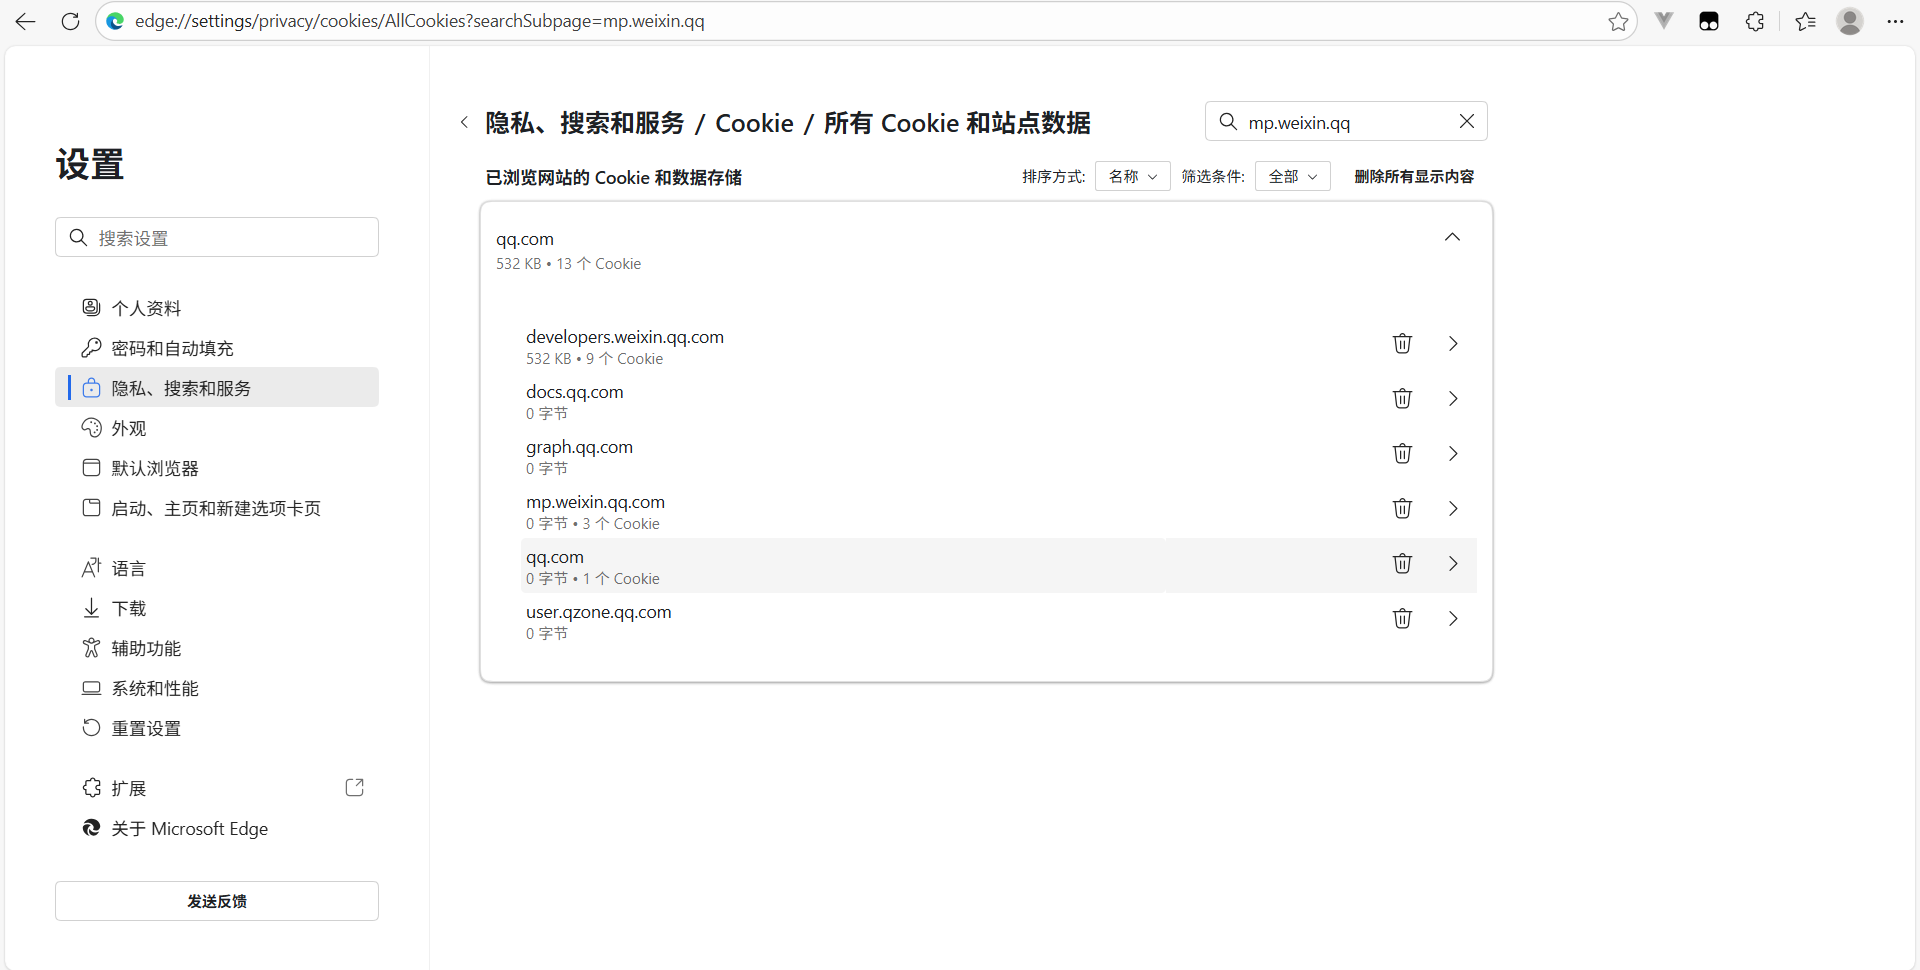Open 个人资料 settings section
Screen dimensions: 1920x970
click(217, 308)
